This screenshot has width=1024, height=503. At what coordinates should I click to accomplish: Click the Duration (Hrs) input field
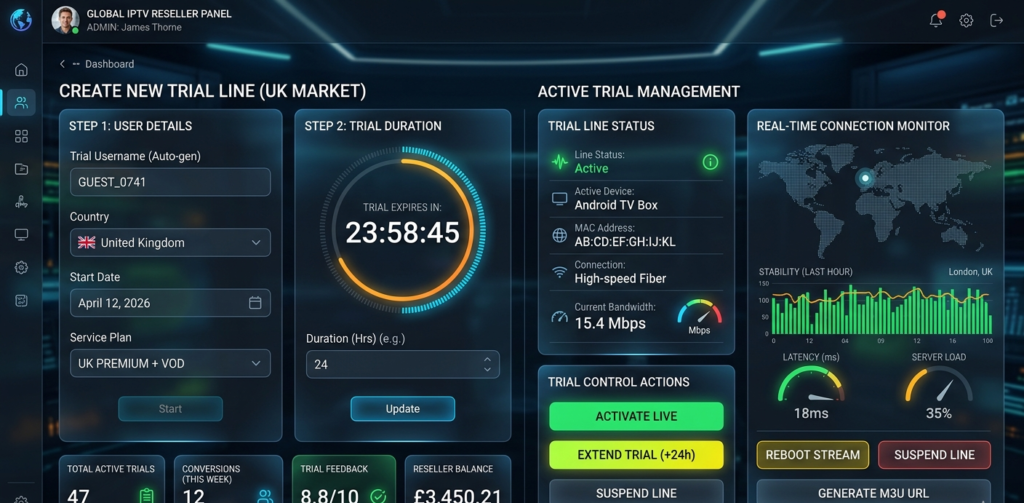(402, 365)
